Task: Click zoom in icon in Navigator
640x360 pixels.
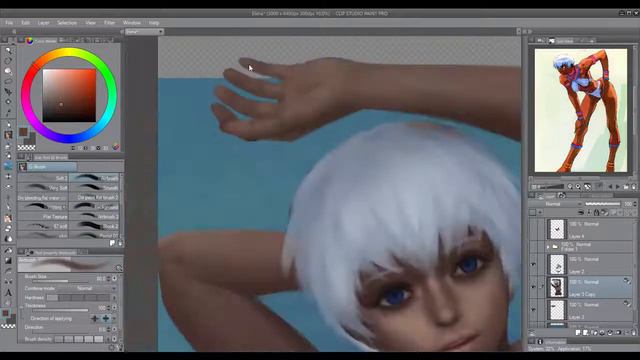Action: [x=578, y=187]
